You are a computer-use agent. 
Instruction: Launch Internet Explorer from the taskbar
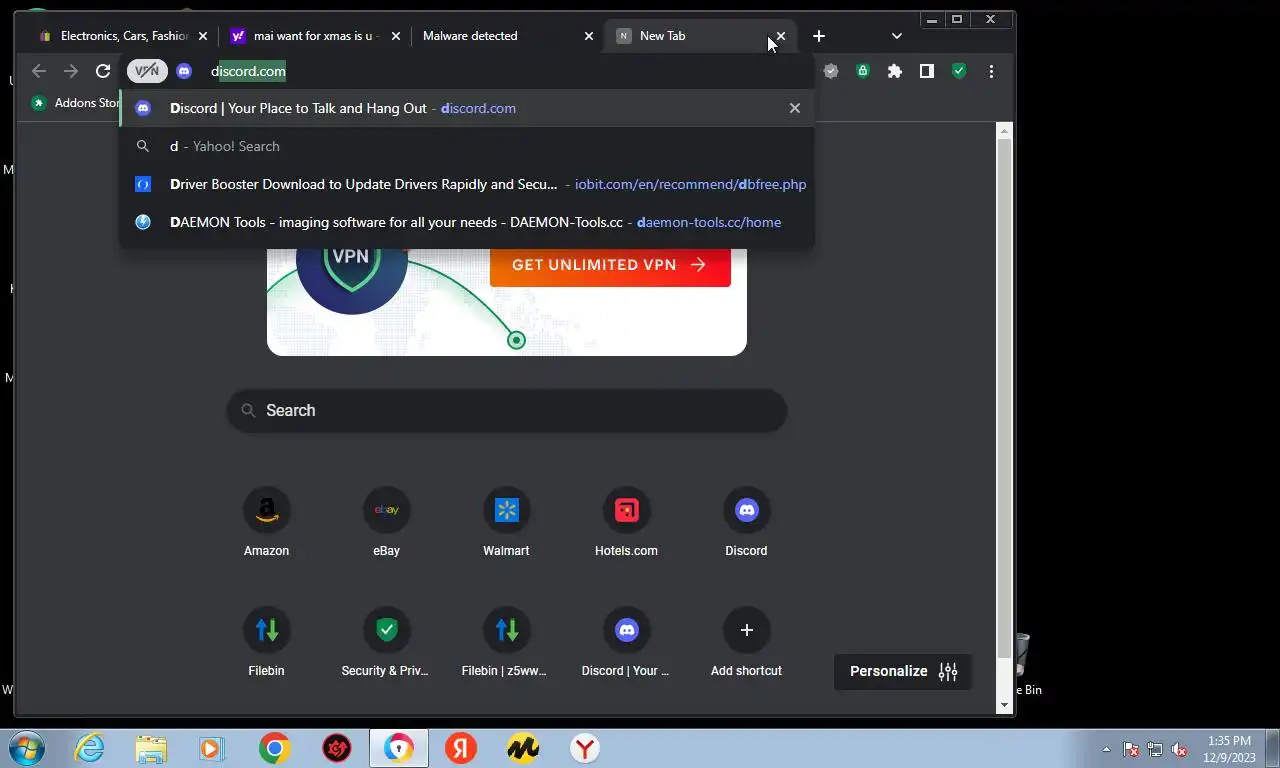(89, 748)
